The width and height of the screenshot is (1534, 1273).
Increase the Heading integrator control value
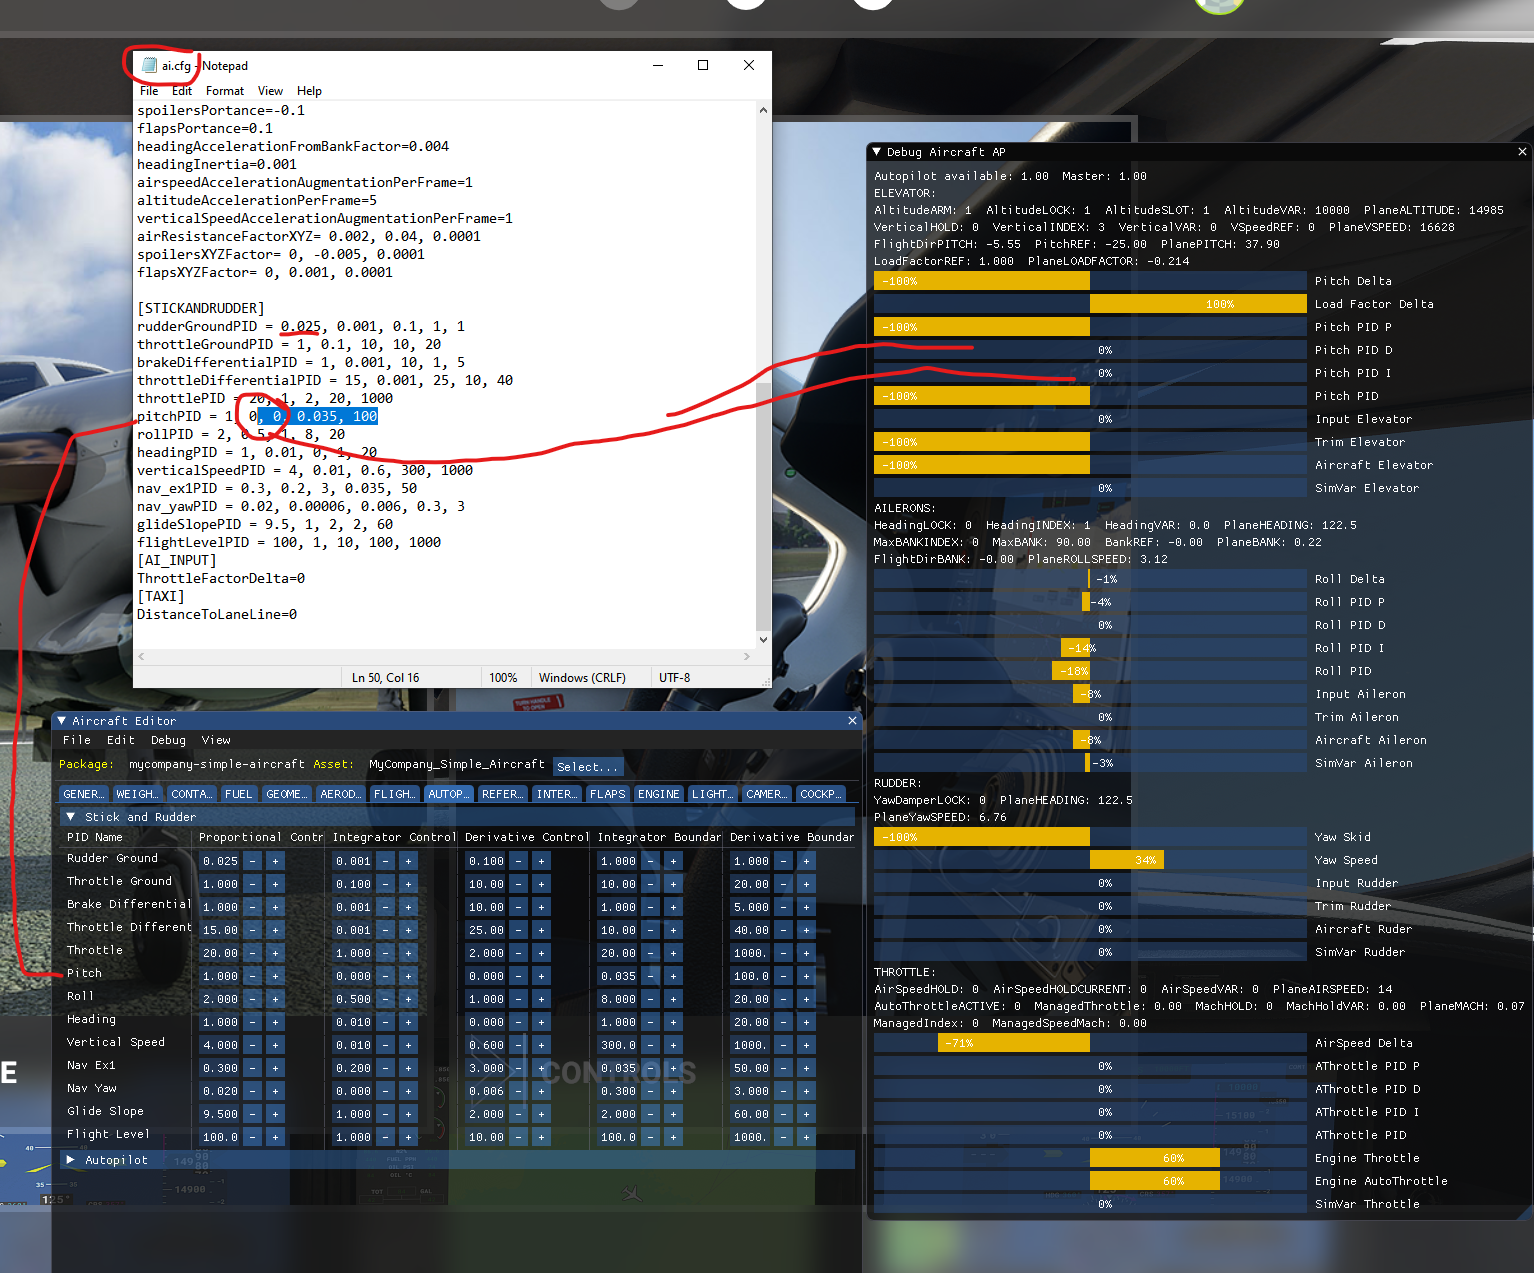[x=408, y=1021]
